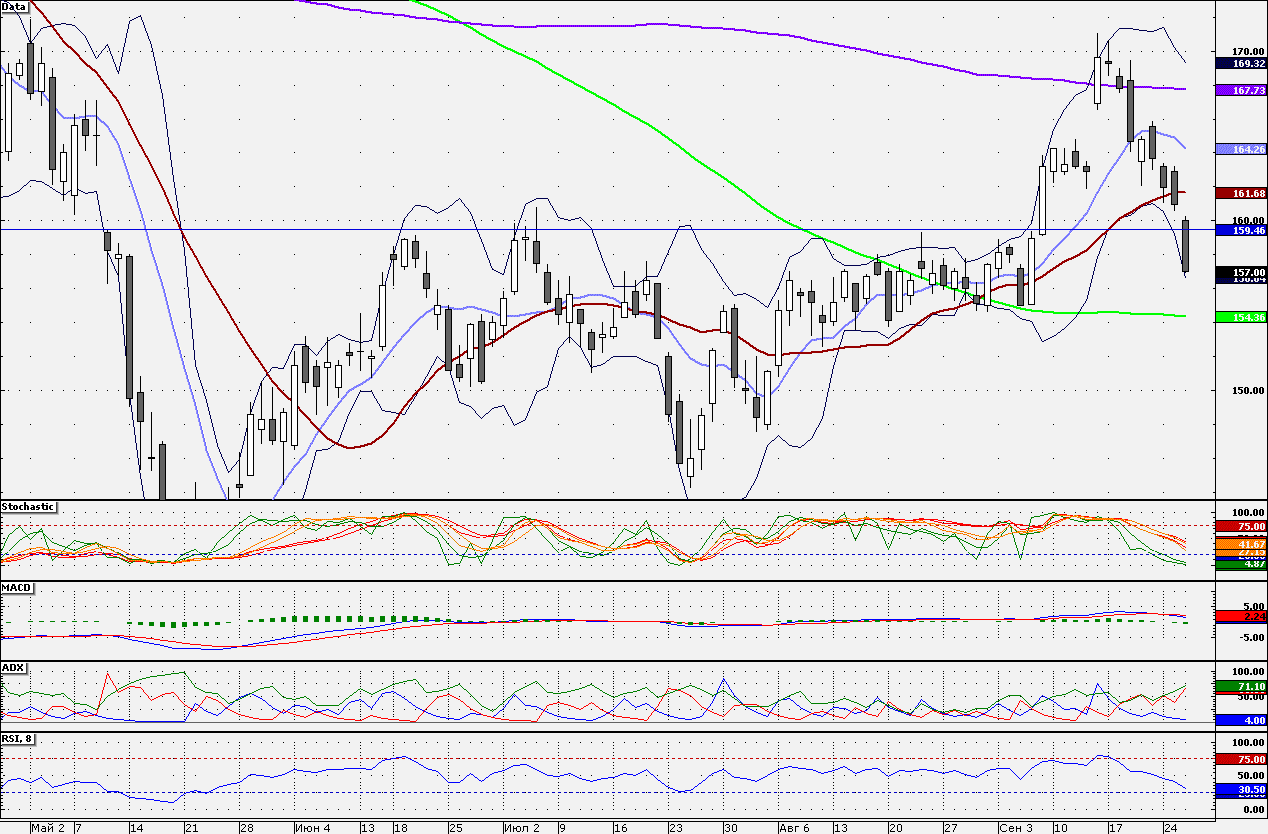Click the green 154.36 moving average tag
Image resolution: width=1268 pixels, height=834 pixels.
(1241, 317)
